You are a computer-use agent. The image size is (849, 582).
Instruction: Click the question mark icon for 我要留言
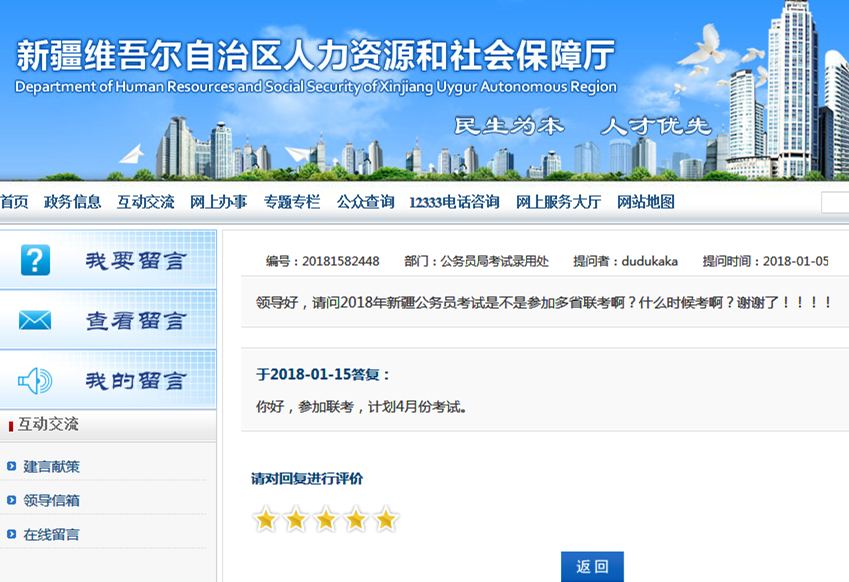pos(35,261)
